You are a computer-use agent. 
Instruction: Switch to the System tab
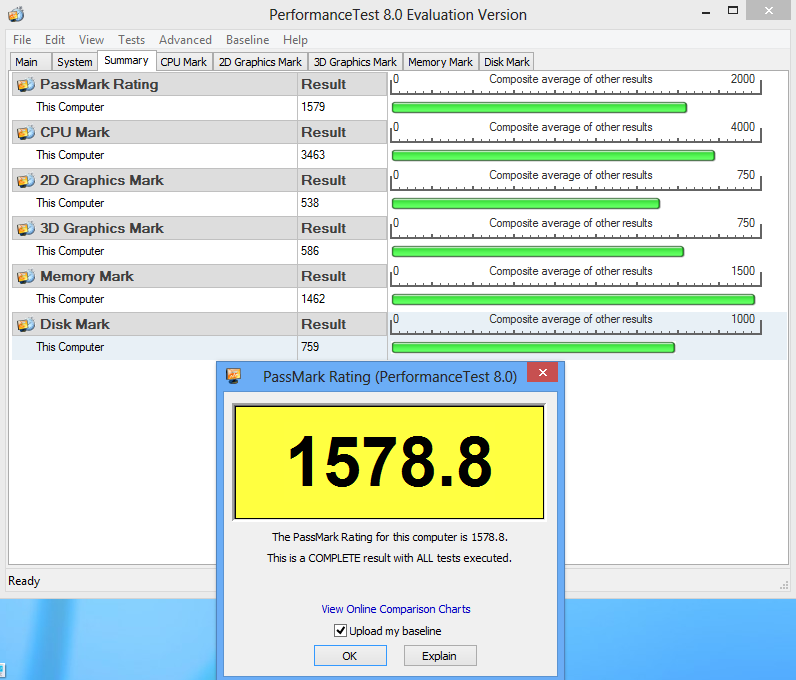tap(75, 62)
